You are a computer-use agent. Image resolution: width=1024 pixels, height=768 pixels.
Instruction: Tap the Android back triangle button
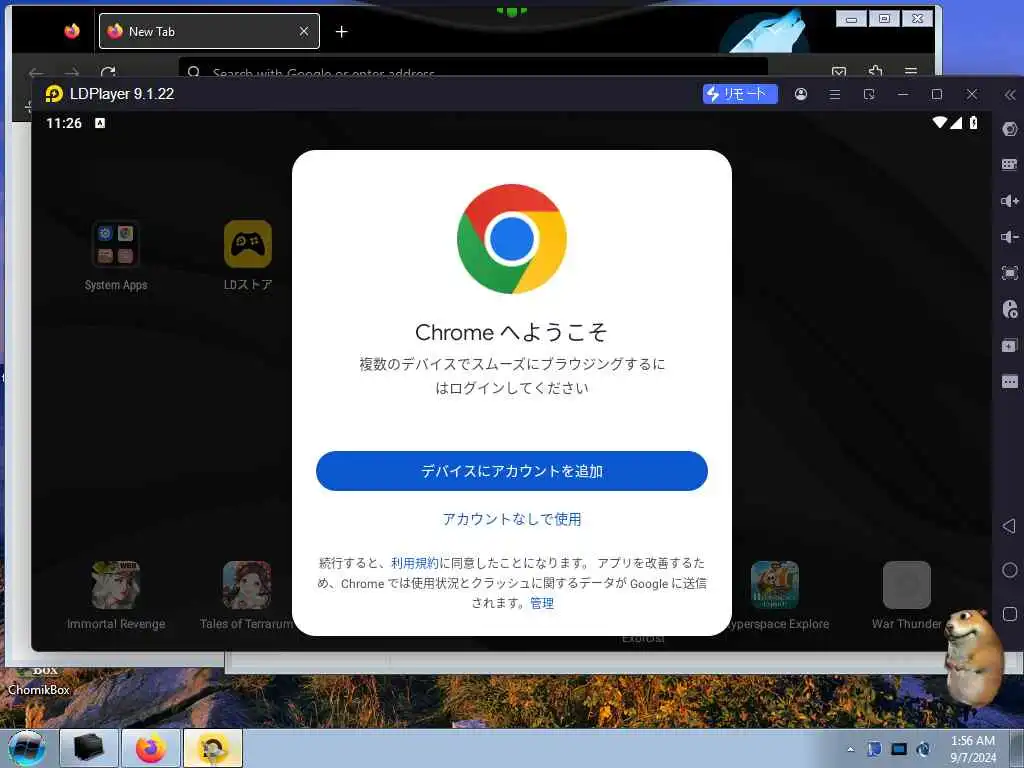pyautogui.click(x=1009, y=526)
